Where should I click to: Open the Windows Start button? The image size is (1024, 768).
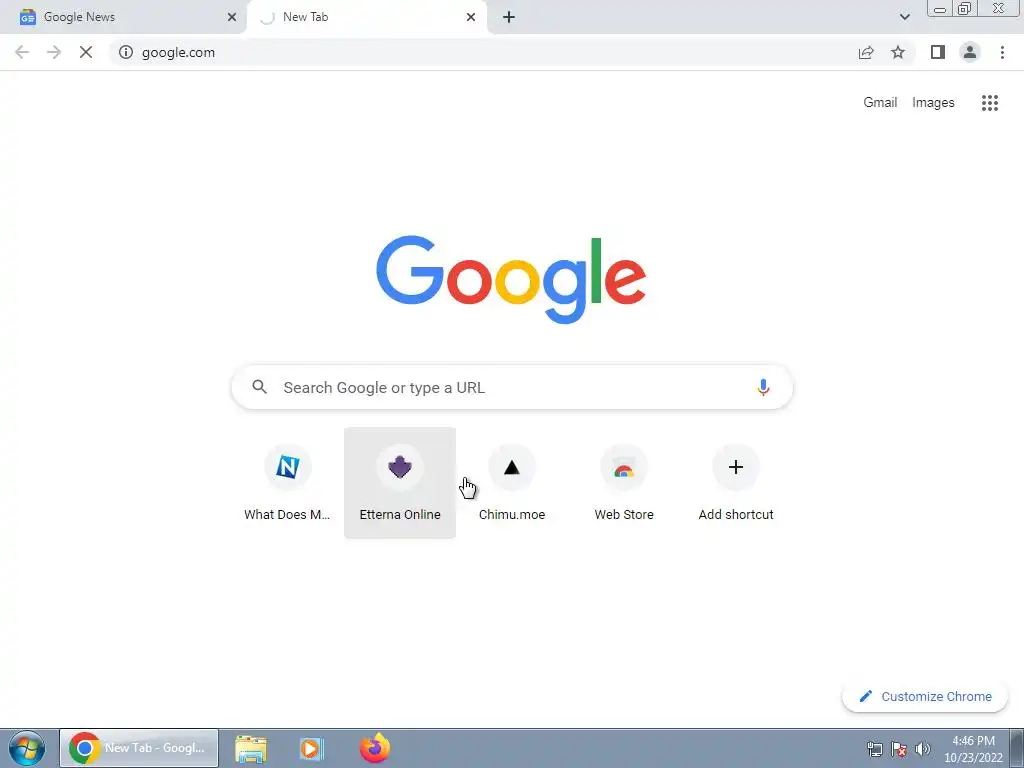[x=27, y=748]
